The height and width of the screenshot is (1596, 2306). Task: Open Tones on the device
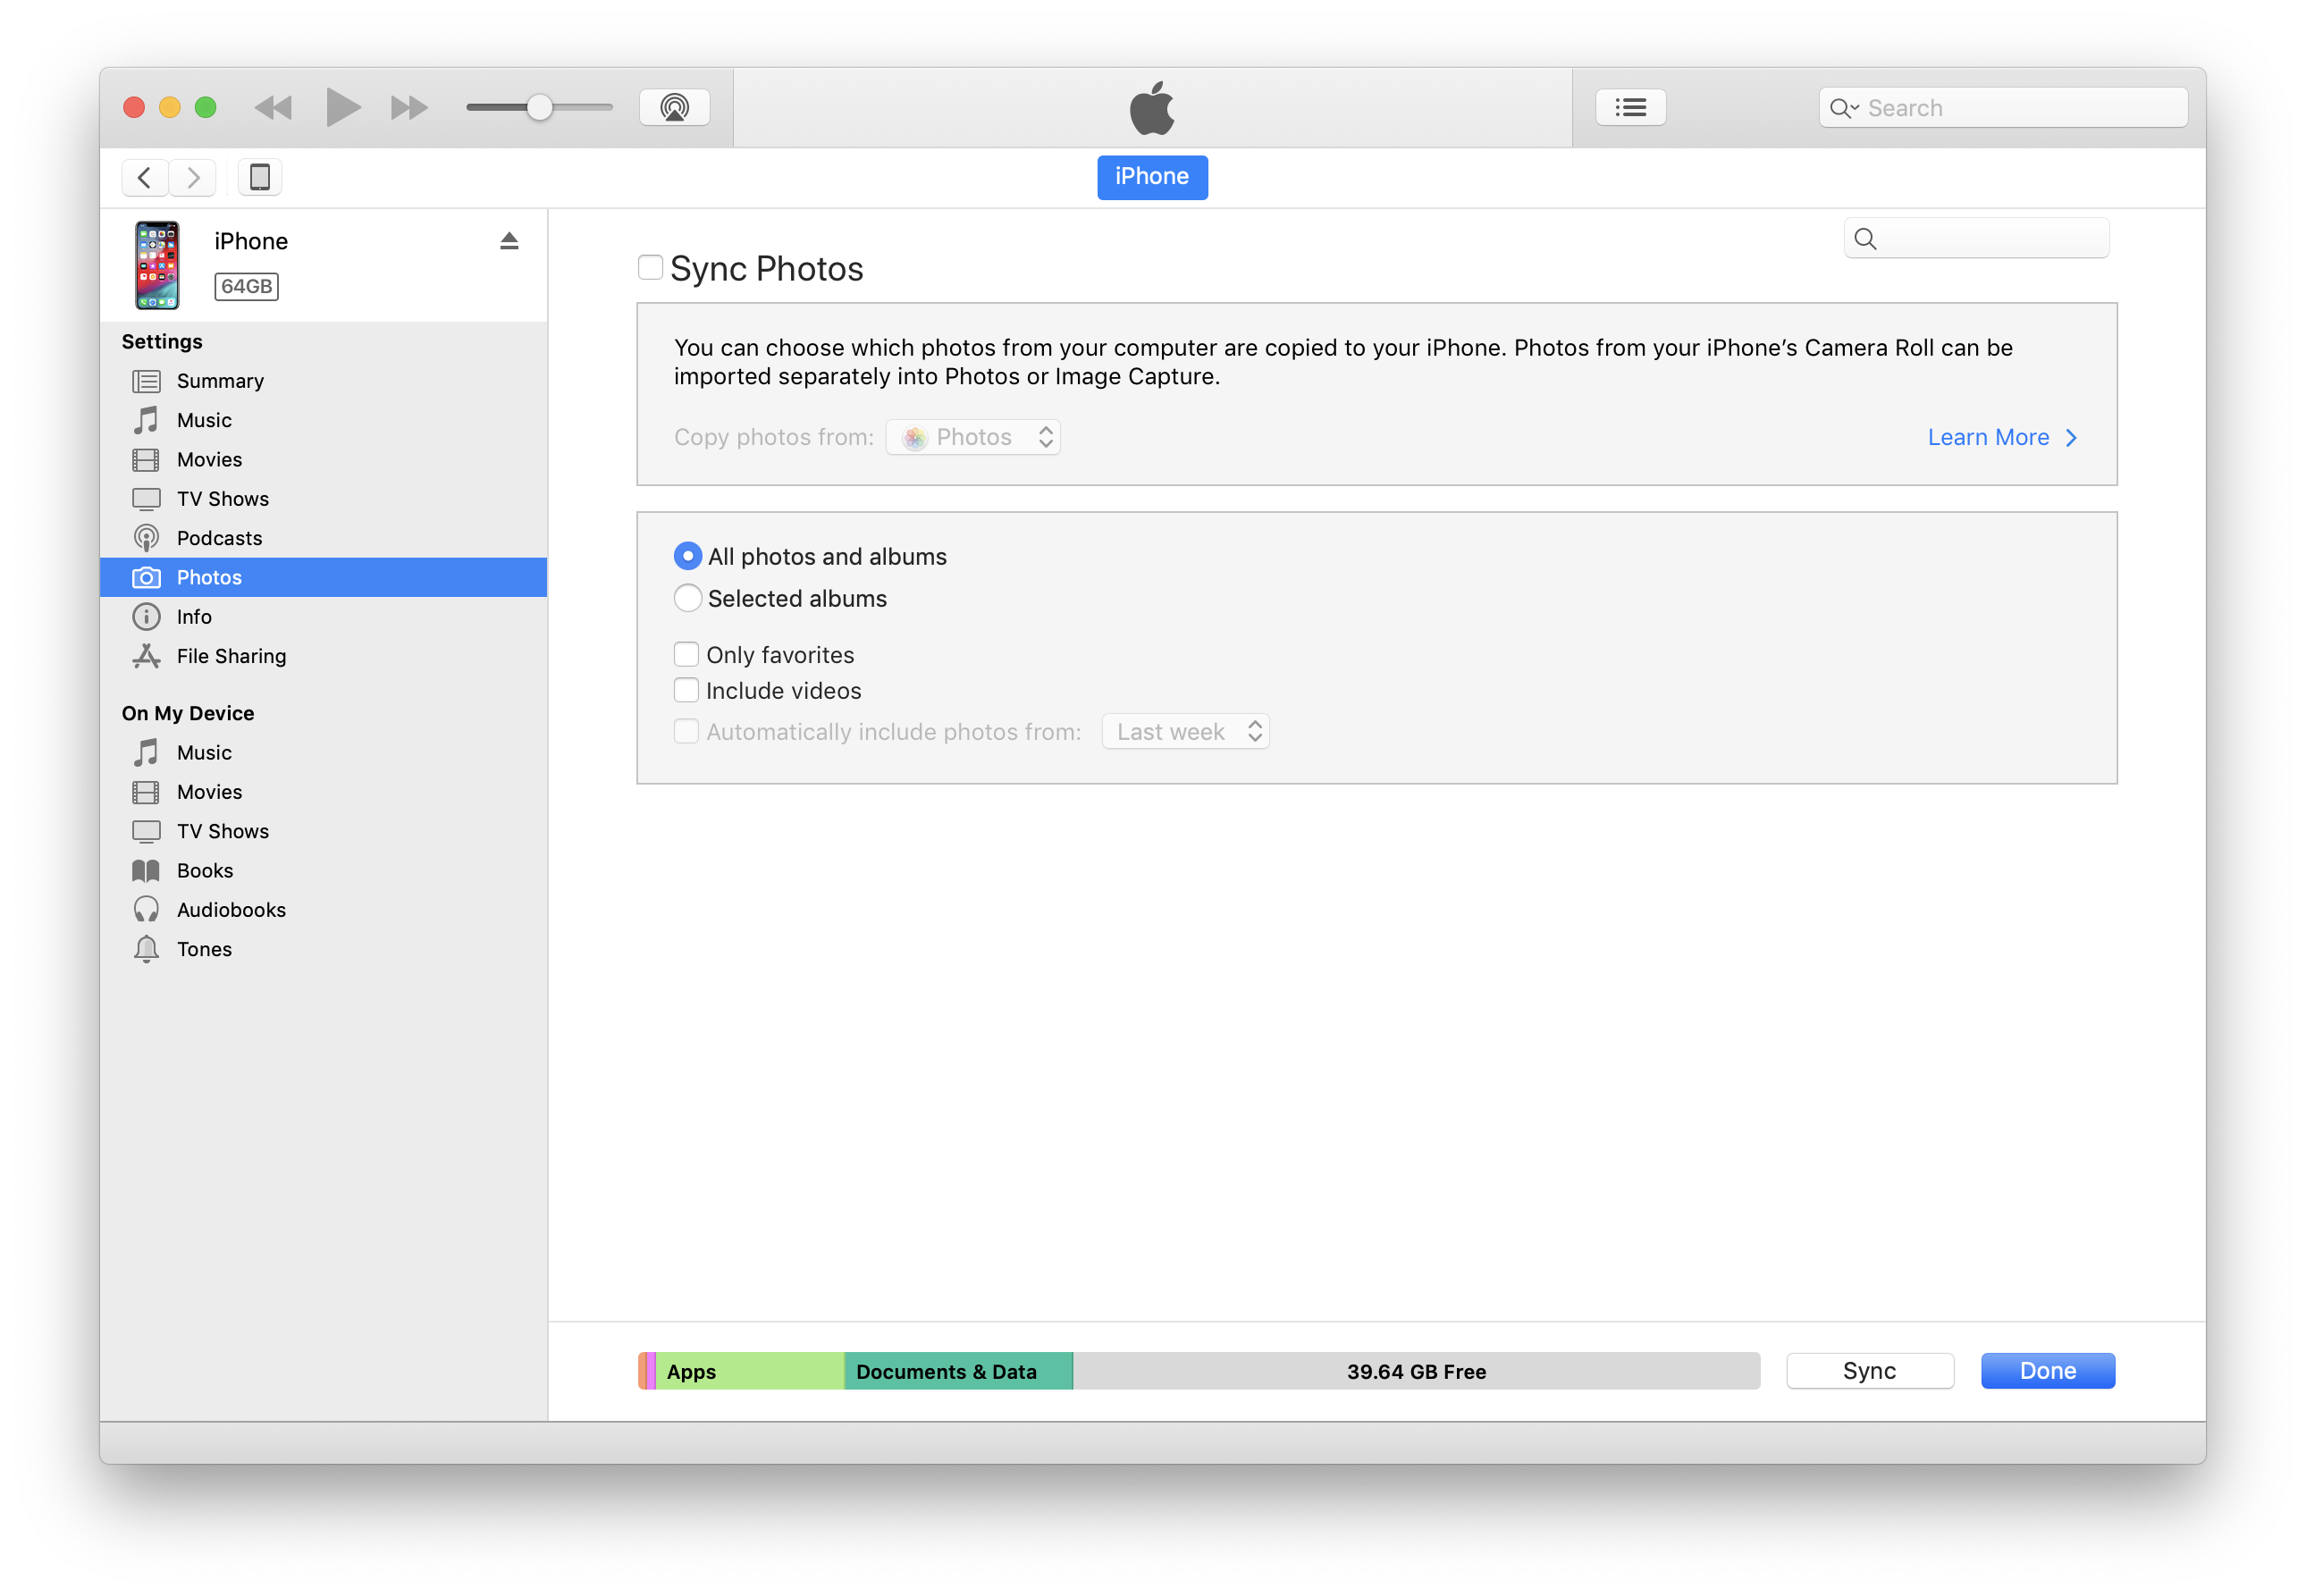click(x=323, y=949)
